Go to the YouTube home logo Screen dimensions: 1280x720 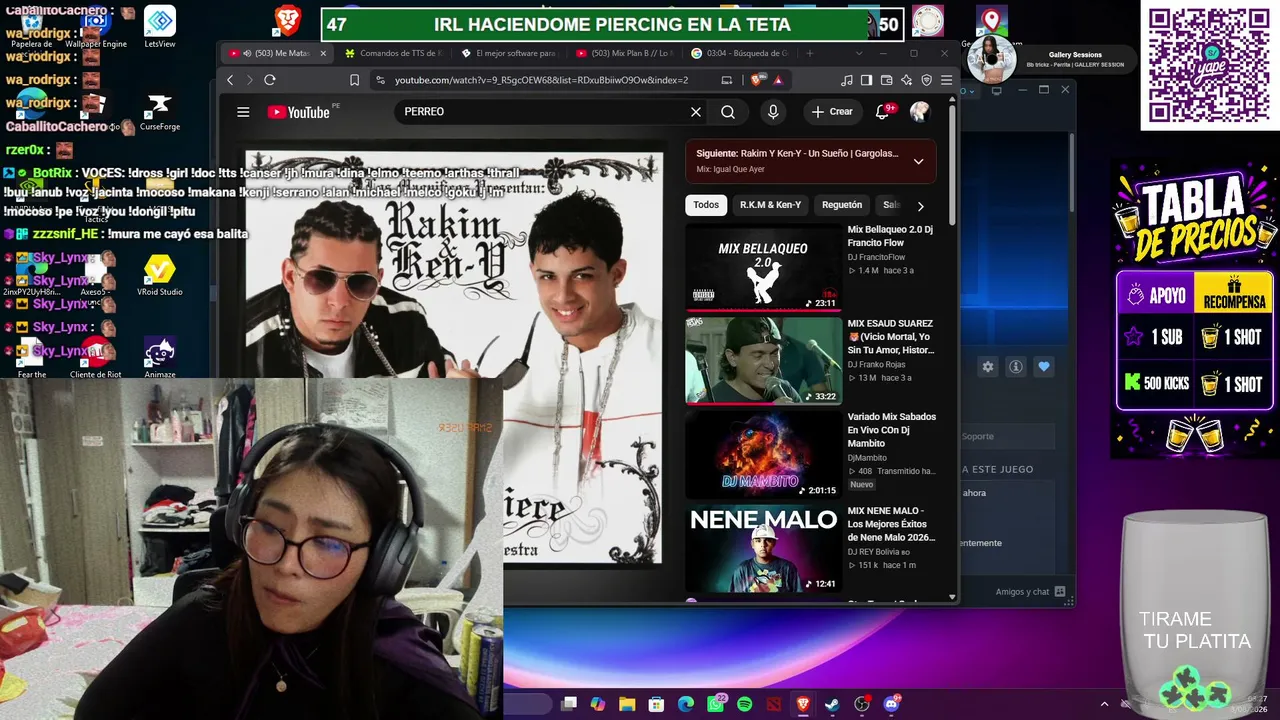coord(299,112)
